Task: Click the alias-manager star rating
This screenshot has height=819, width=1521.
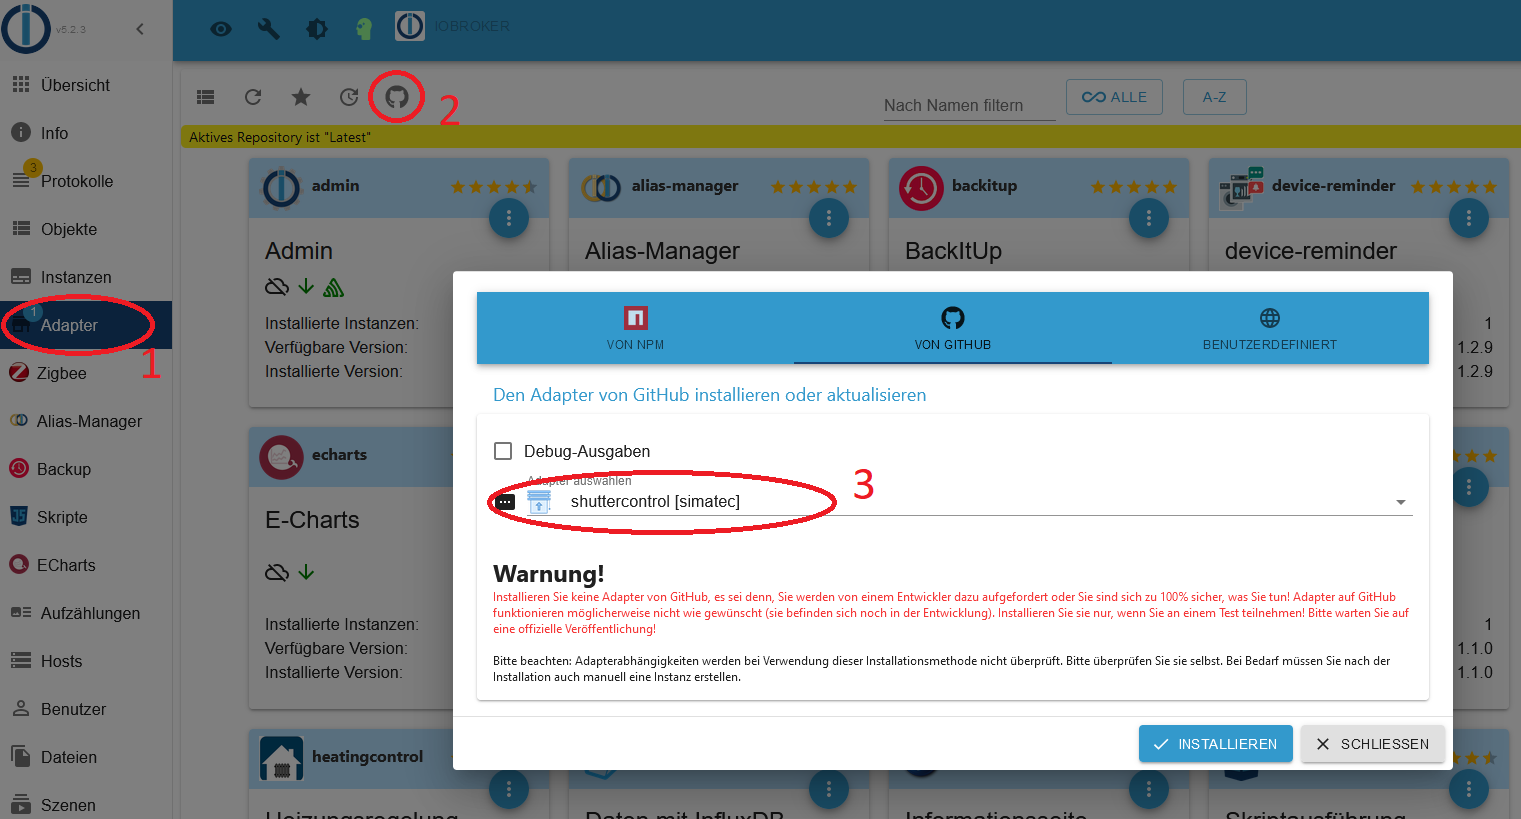Action: 813,187
